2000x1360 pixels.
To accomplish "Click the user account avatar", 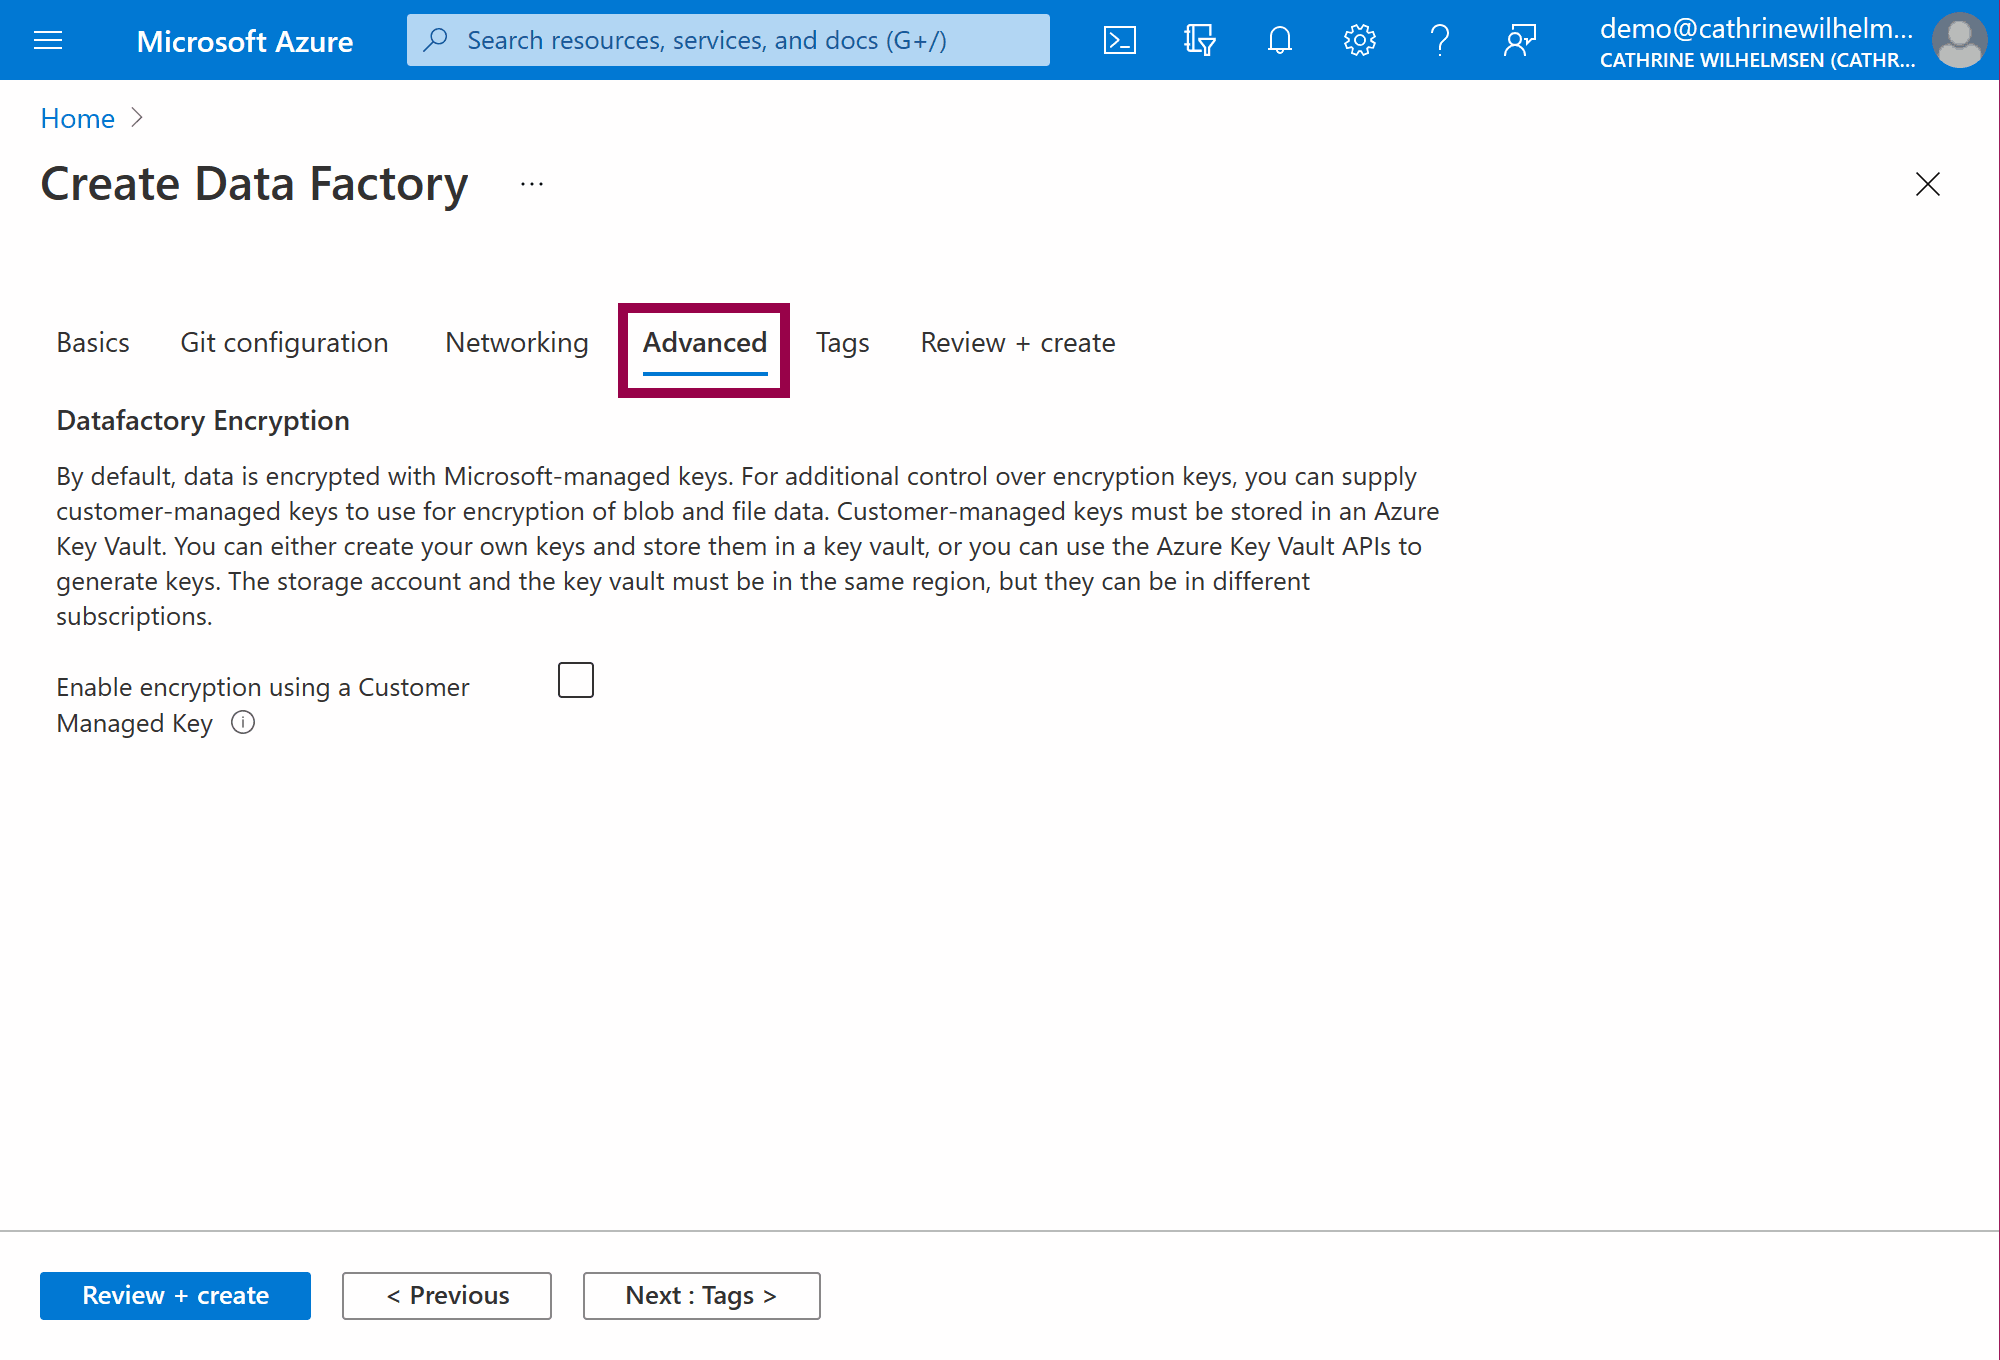I will 1958,40.
